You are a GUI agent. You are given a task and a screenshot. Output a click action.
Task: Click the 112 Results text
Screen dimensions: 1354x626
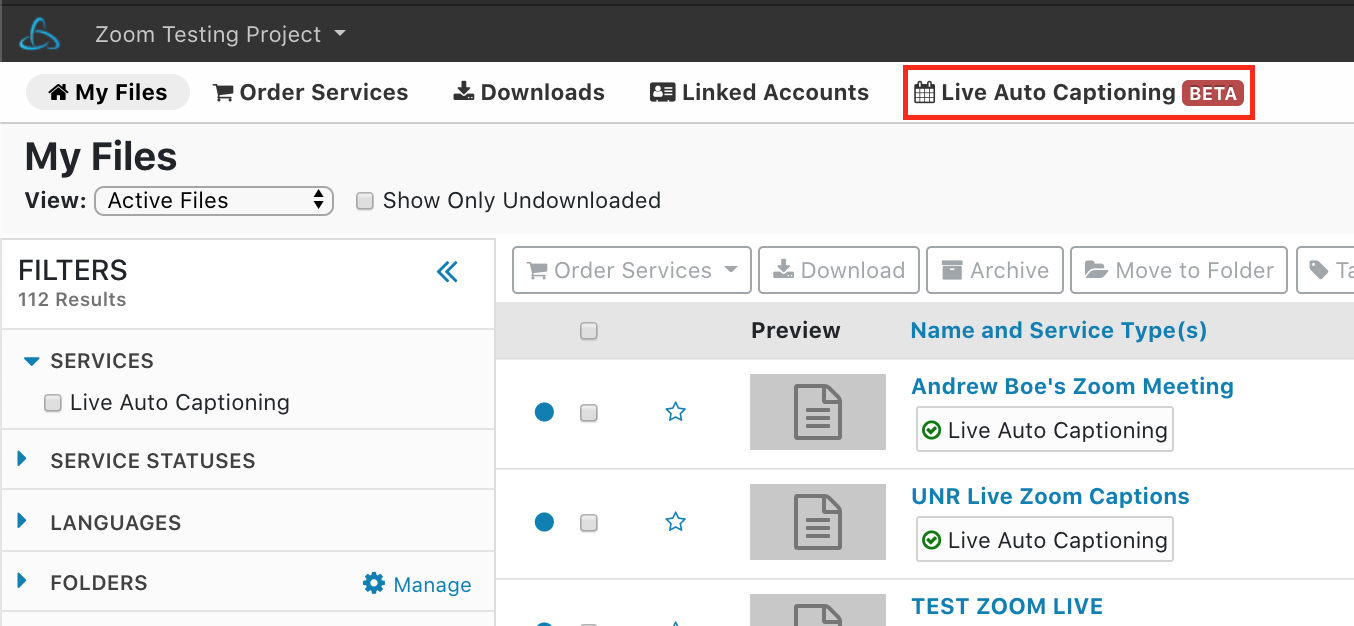[72, 299]
